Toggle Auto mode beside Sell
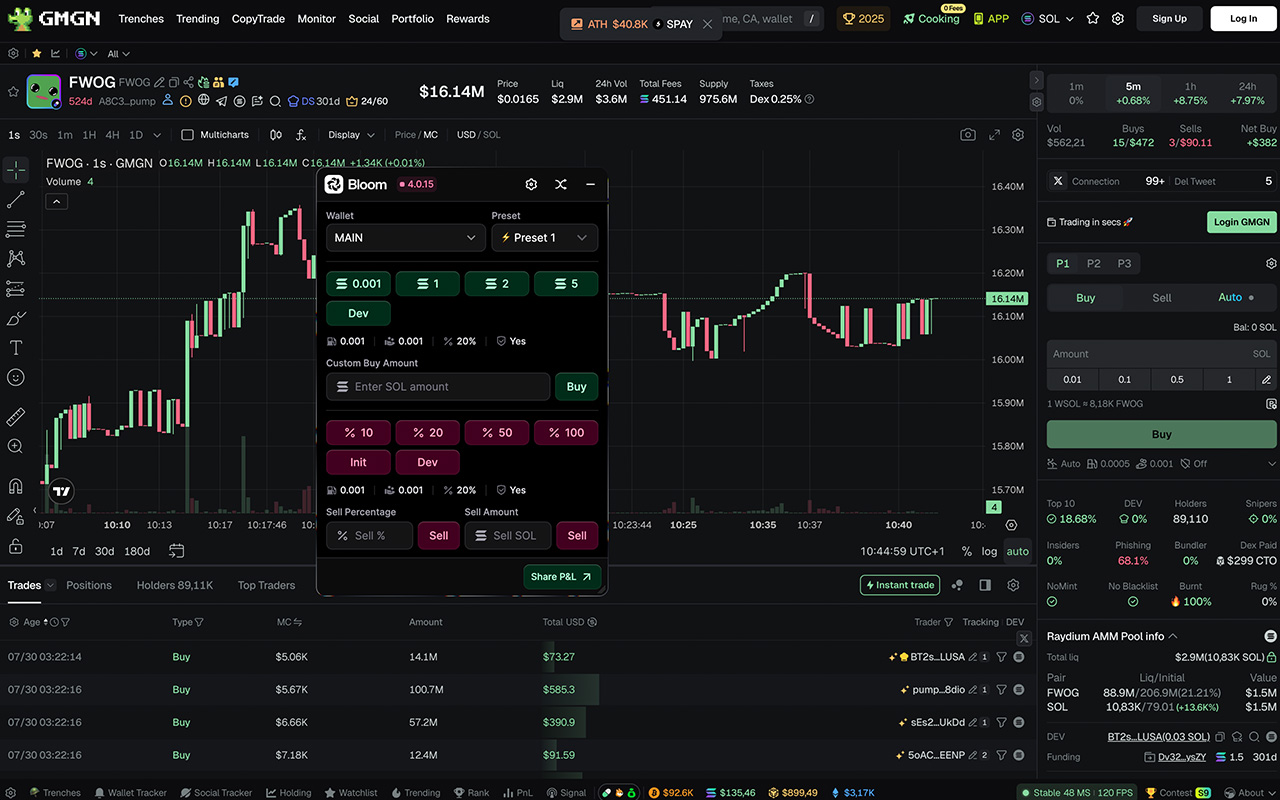The width and height of the screenshot is (1280, 800). coord(1236,298)
